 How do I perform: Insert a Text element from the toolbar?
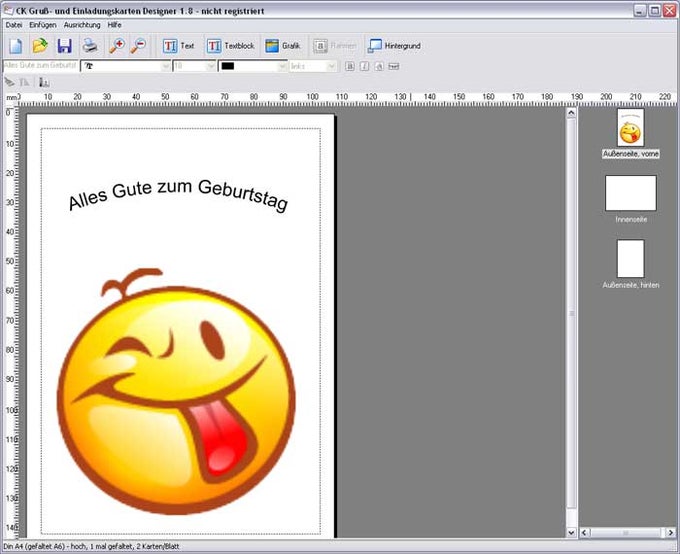(179, 46)
